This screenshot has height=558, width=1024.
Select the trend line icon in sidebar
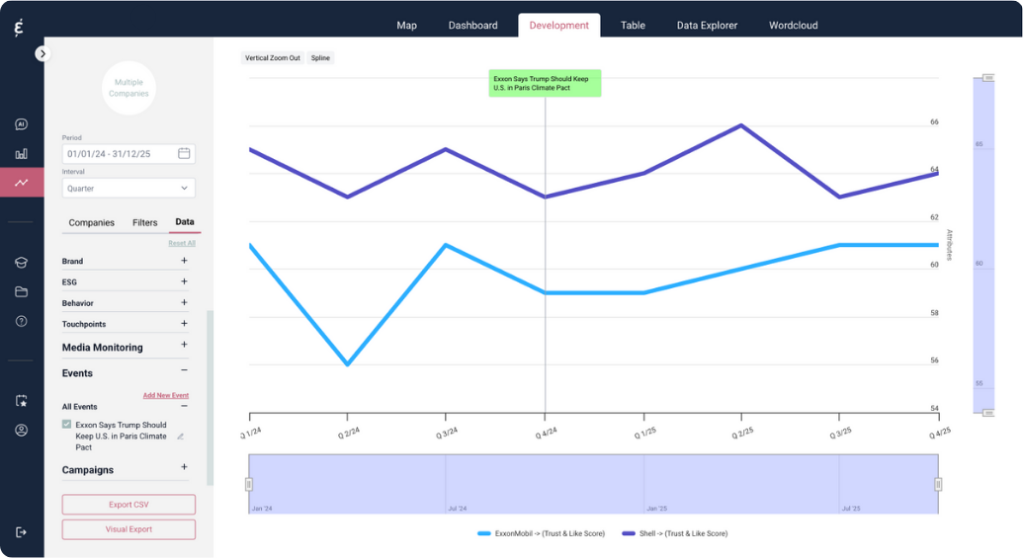coord(21,183)
